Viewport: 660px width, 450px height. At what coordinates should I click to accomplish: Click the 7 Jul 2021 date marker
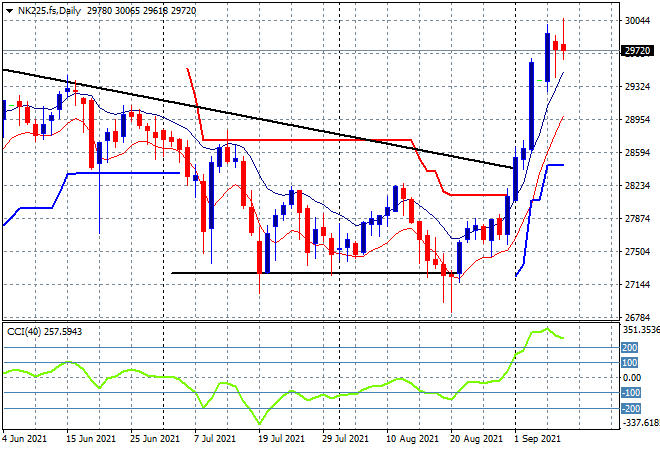click(216, 439)
